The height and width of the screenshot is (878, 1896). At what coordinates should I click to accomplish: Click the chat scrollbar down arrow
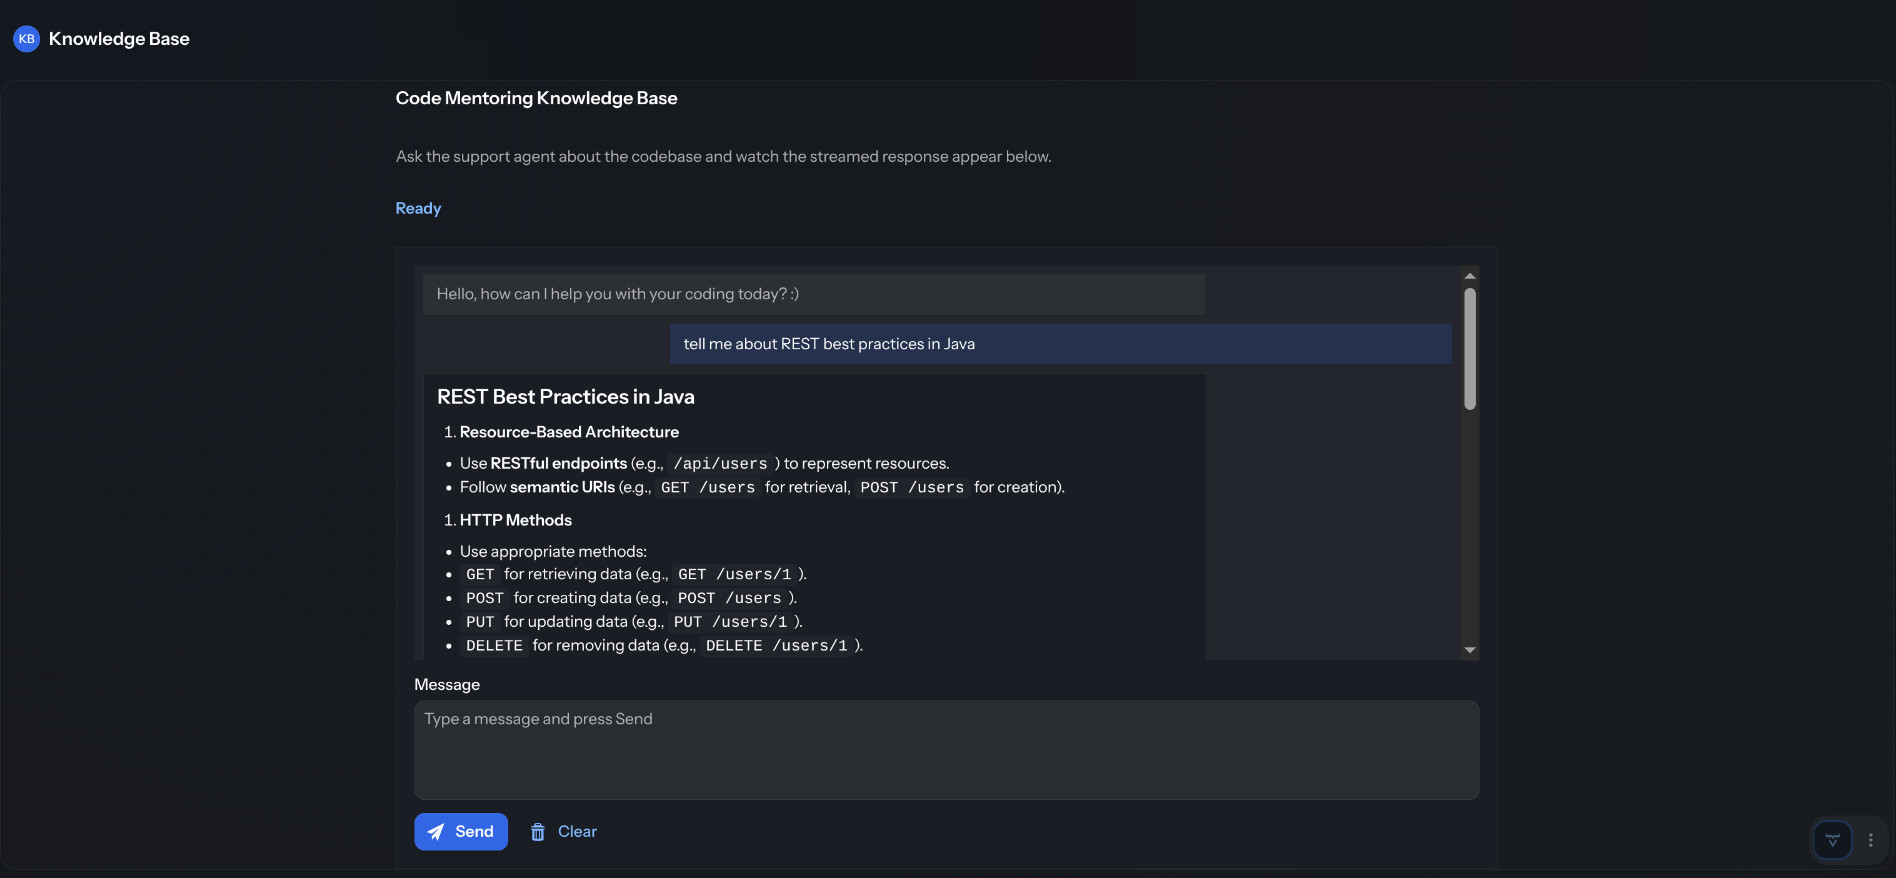[1470, 650]
